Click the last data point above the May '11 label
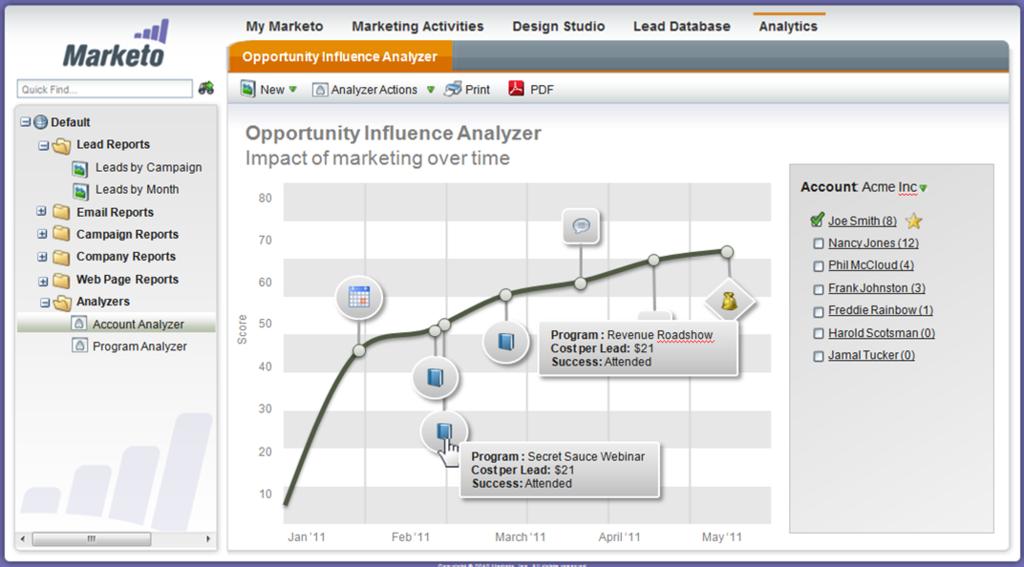This screenshot has width=1024, height=567. pos(727,252)
